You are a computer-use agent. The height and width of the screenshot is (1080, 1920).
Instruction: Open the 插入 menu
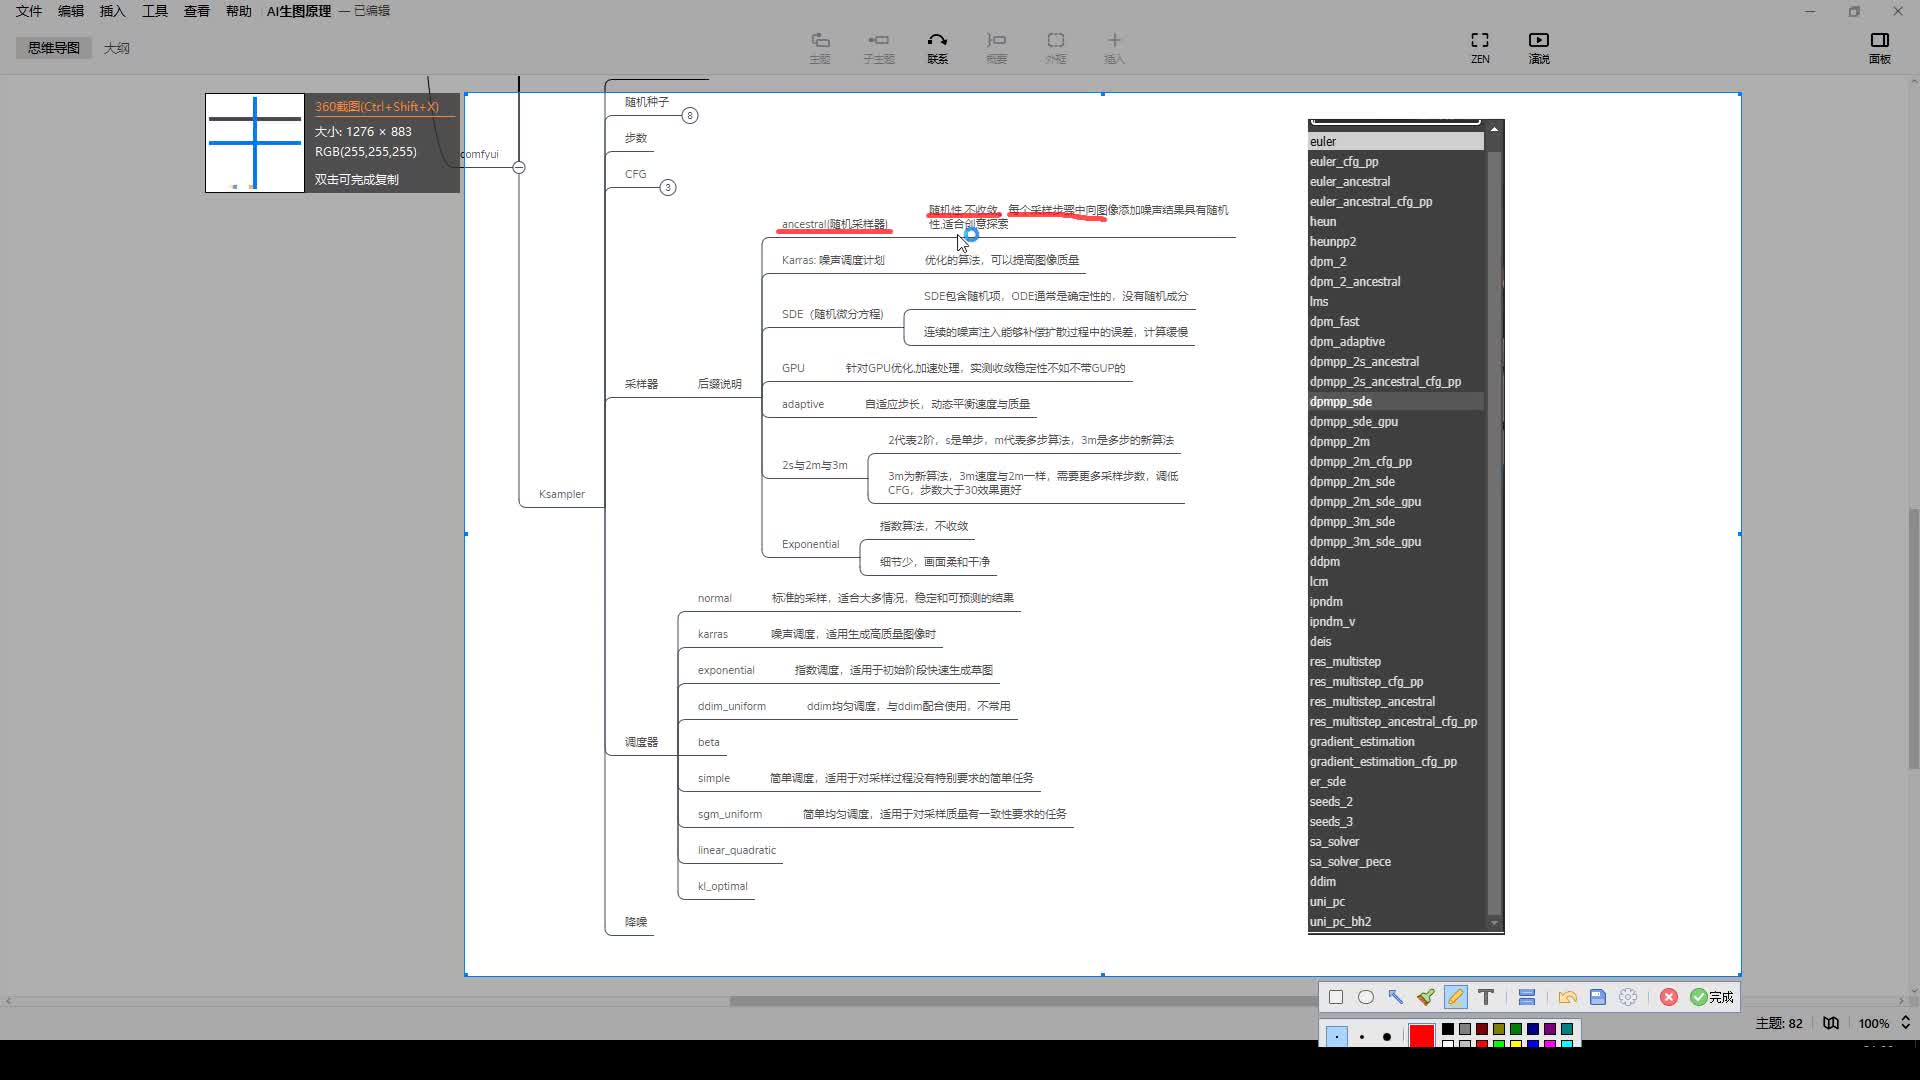tap(112, 11)
